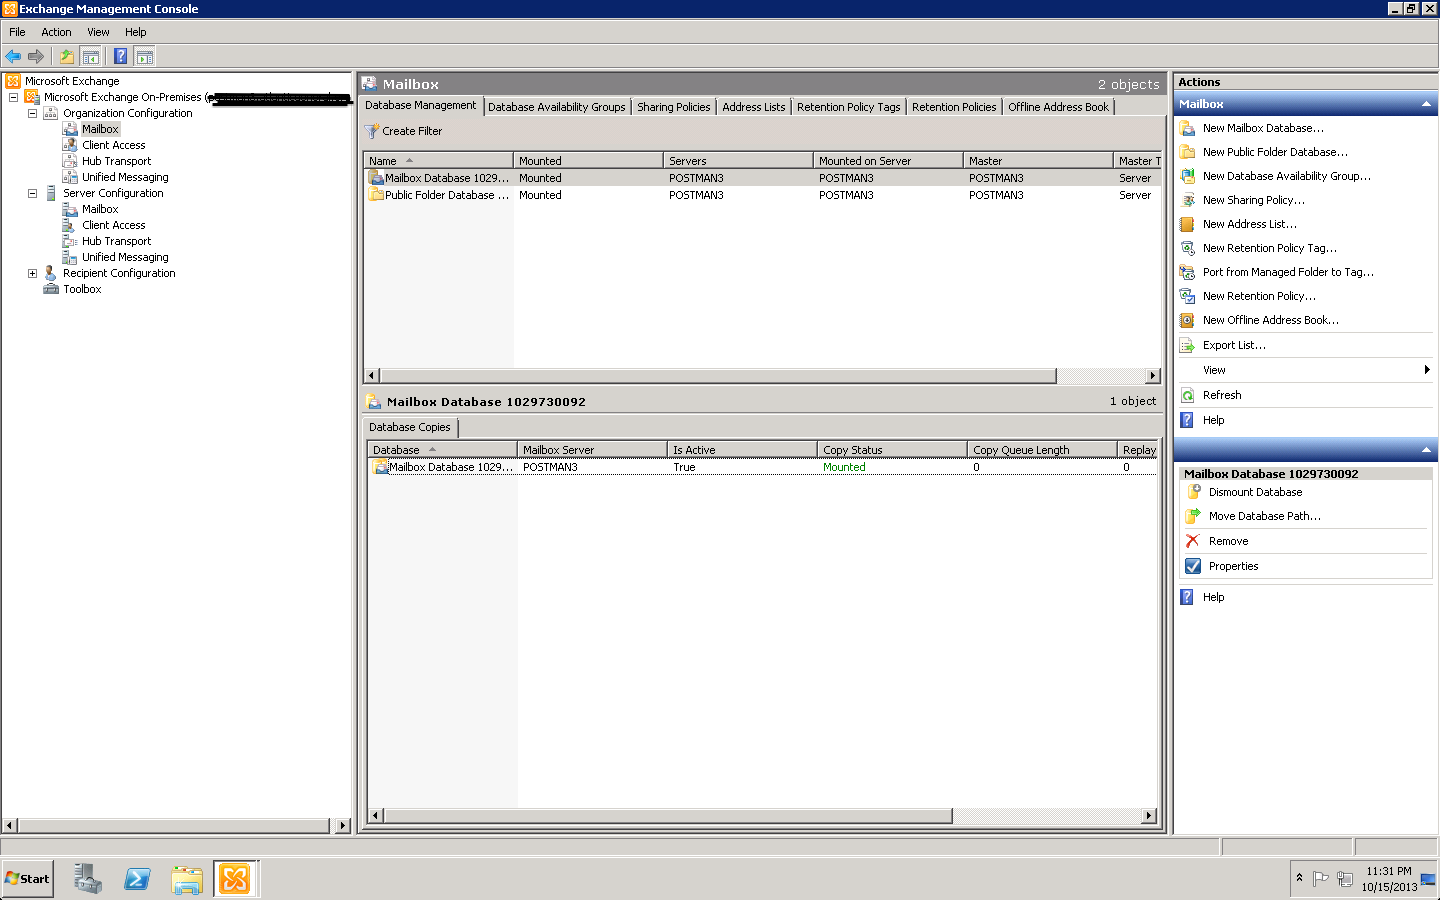Image resolution: width=1440 pixels, height=900 pixels.
Task: Switch to the Sharing Policies tab
Action: pos(674,107)
